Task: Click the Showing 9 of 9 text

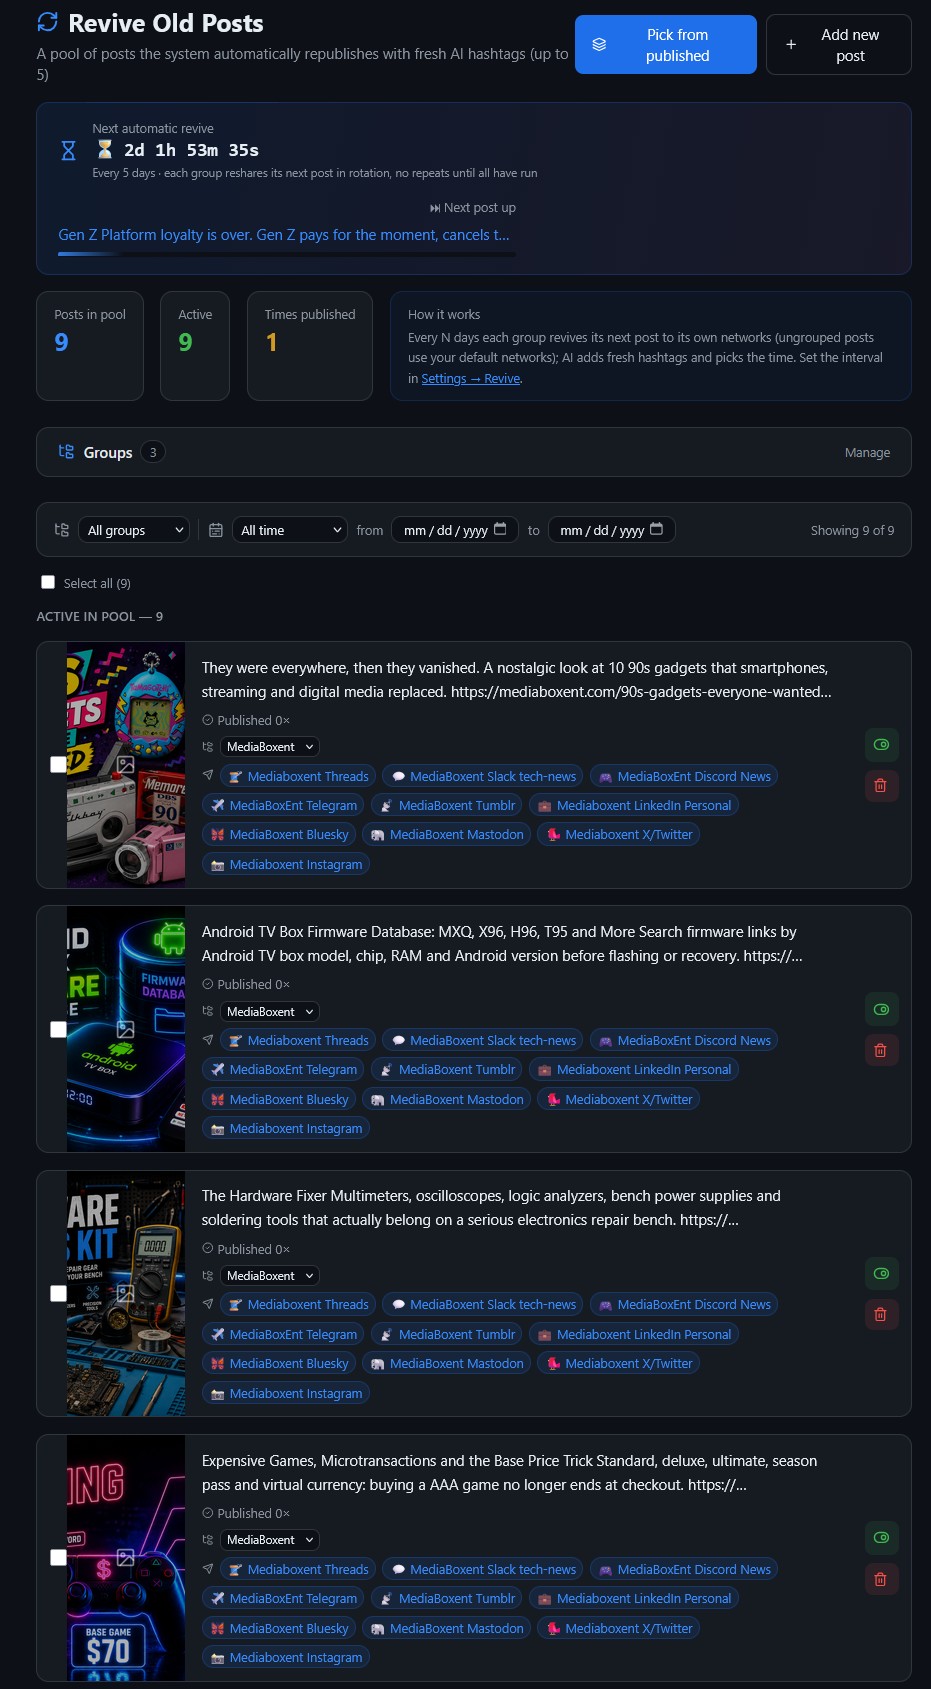Action: [852, 530]
